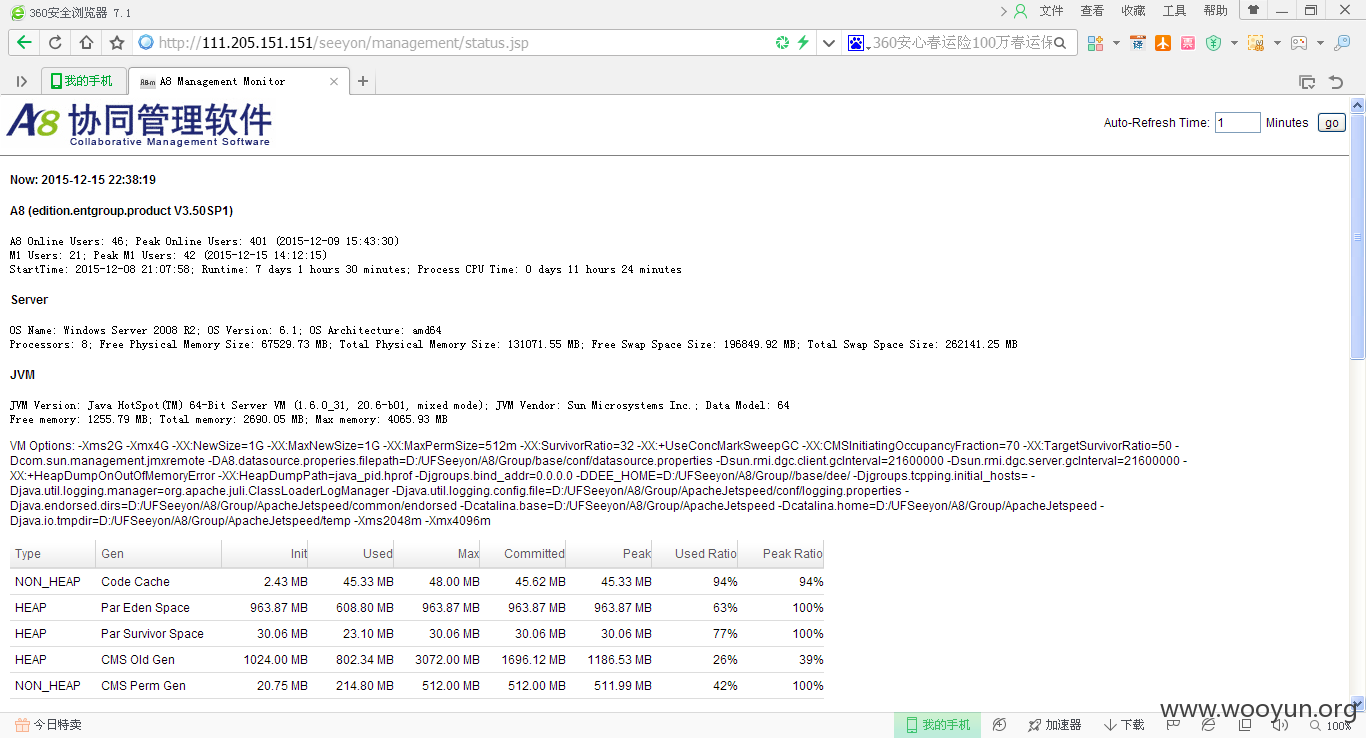
Task: Click the green compatibility mode swirl icon
Action: [x=783, y=43]
